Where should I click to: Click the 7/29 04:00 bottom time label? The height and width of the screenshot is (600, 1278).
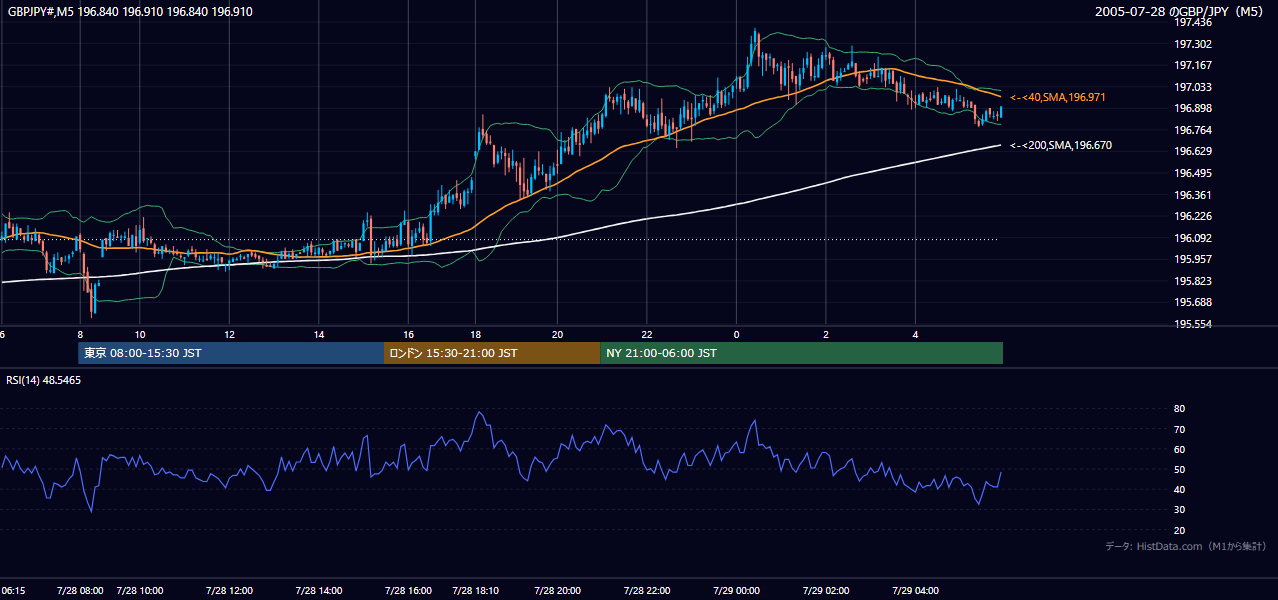click(x=916, y=591)
